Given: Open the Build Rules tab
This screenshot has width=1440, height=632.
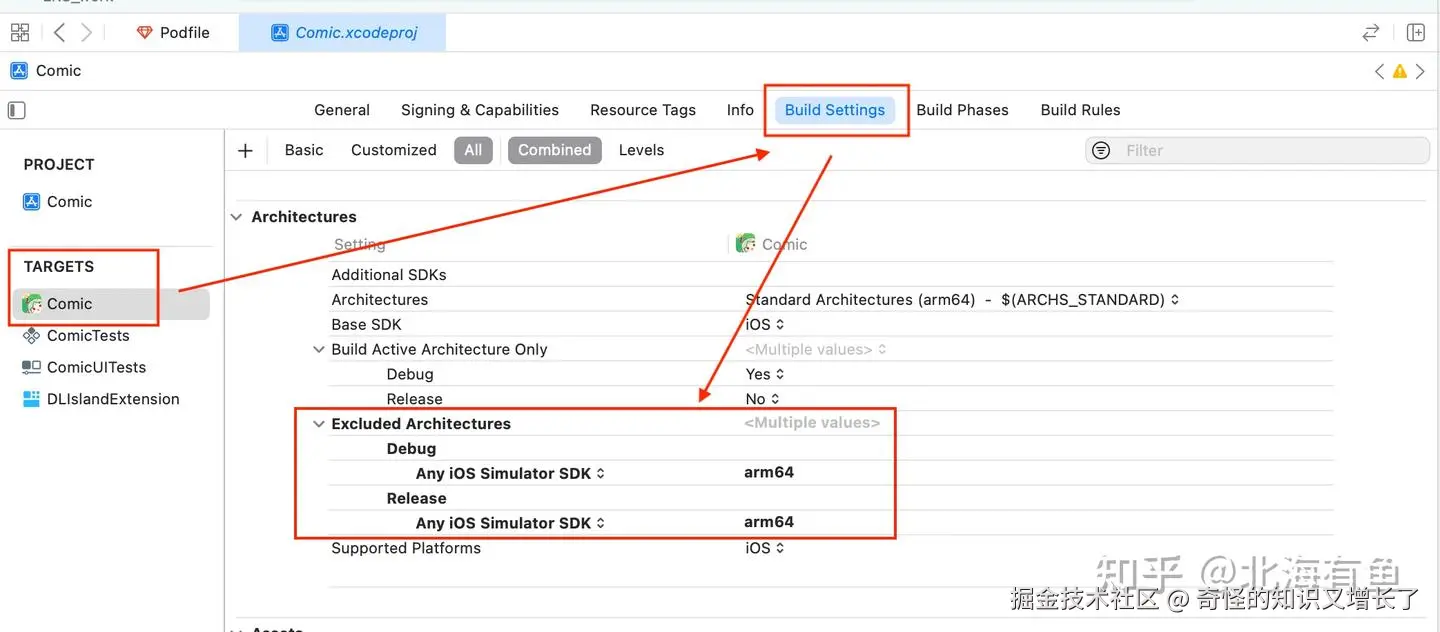Looking at the screenshot, I should pos(1080,110).
